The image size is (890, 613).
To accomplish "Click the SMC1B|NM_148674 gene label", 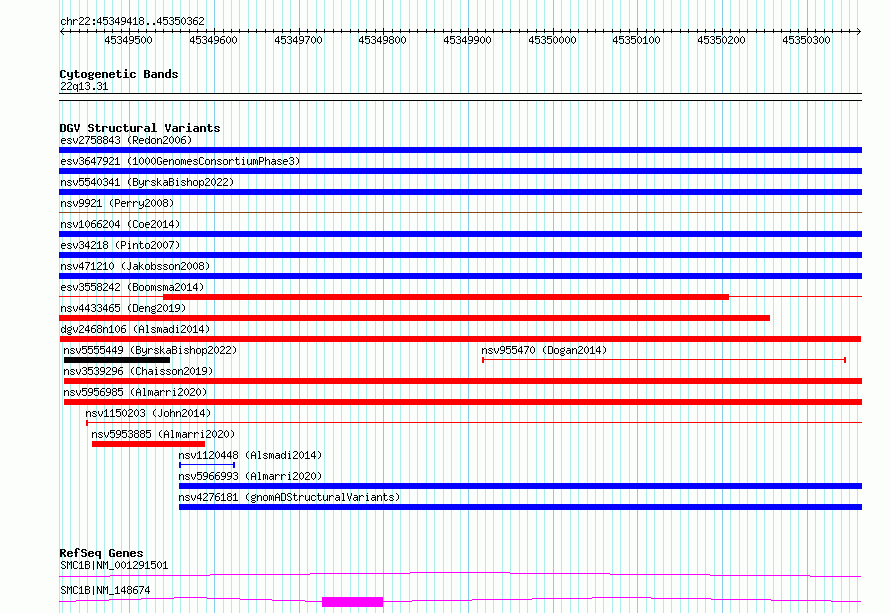I will coord(105,590).
